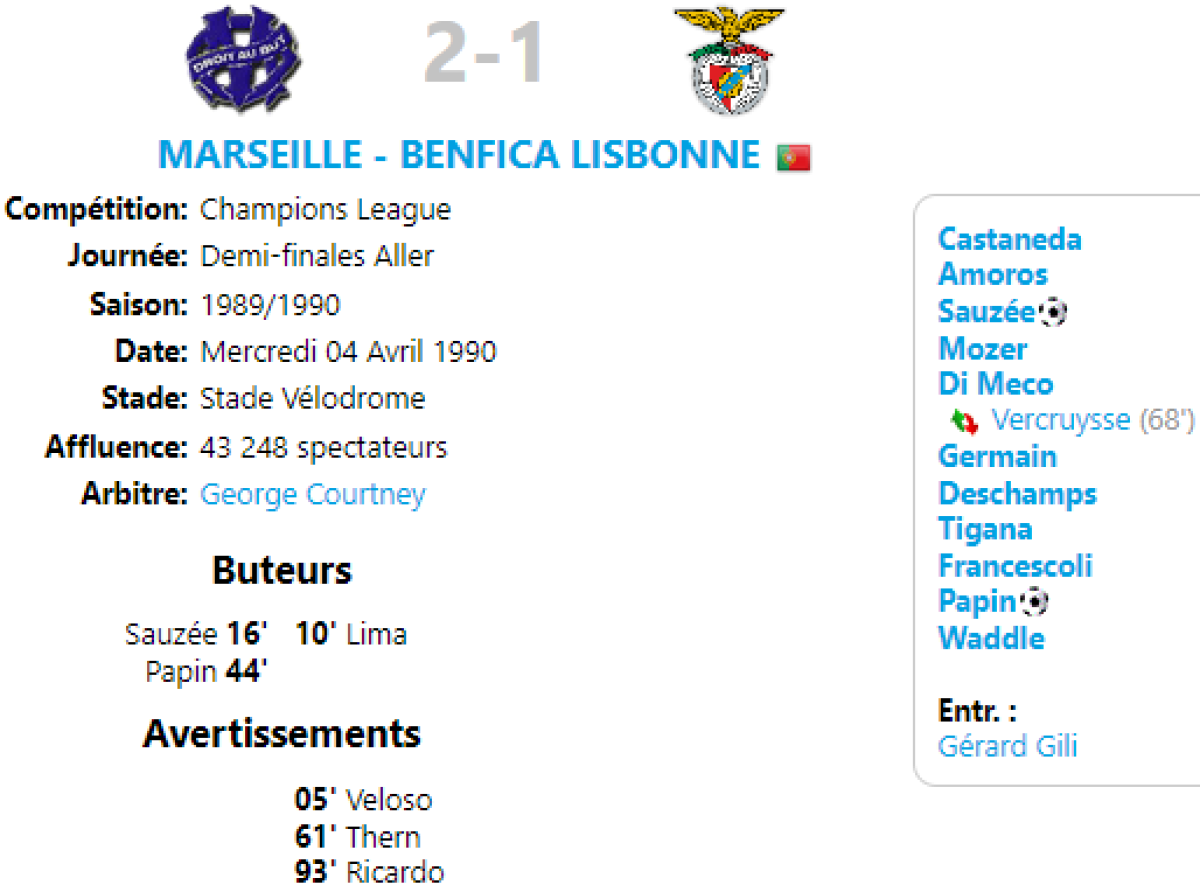Viewport: 1200px width, 885px height.
Task: Open the Waddle player link
Action: 991,638
